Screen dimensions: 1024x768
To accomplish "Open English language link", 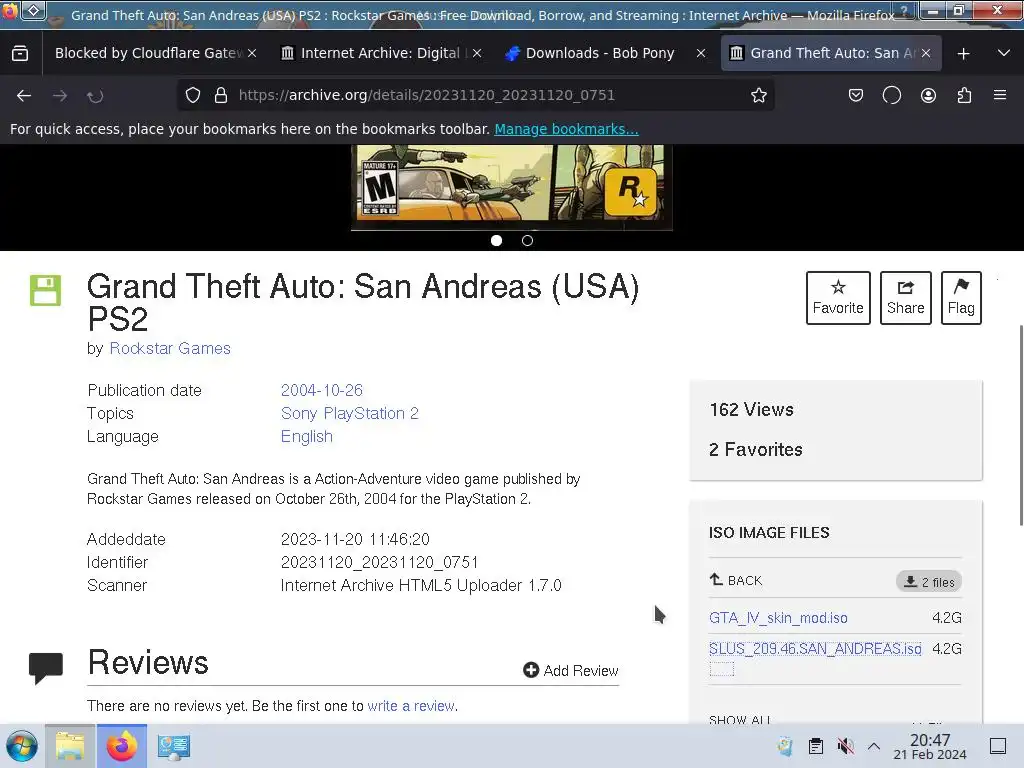I will (x=306, y=436).
